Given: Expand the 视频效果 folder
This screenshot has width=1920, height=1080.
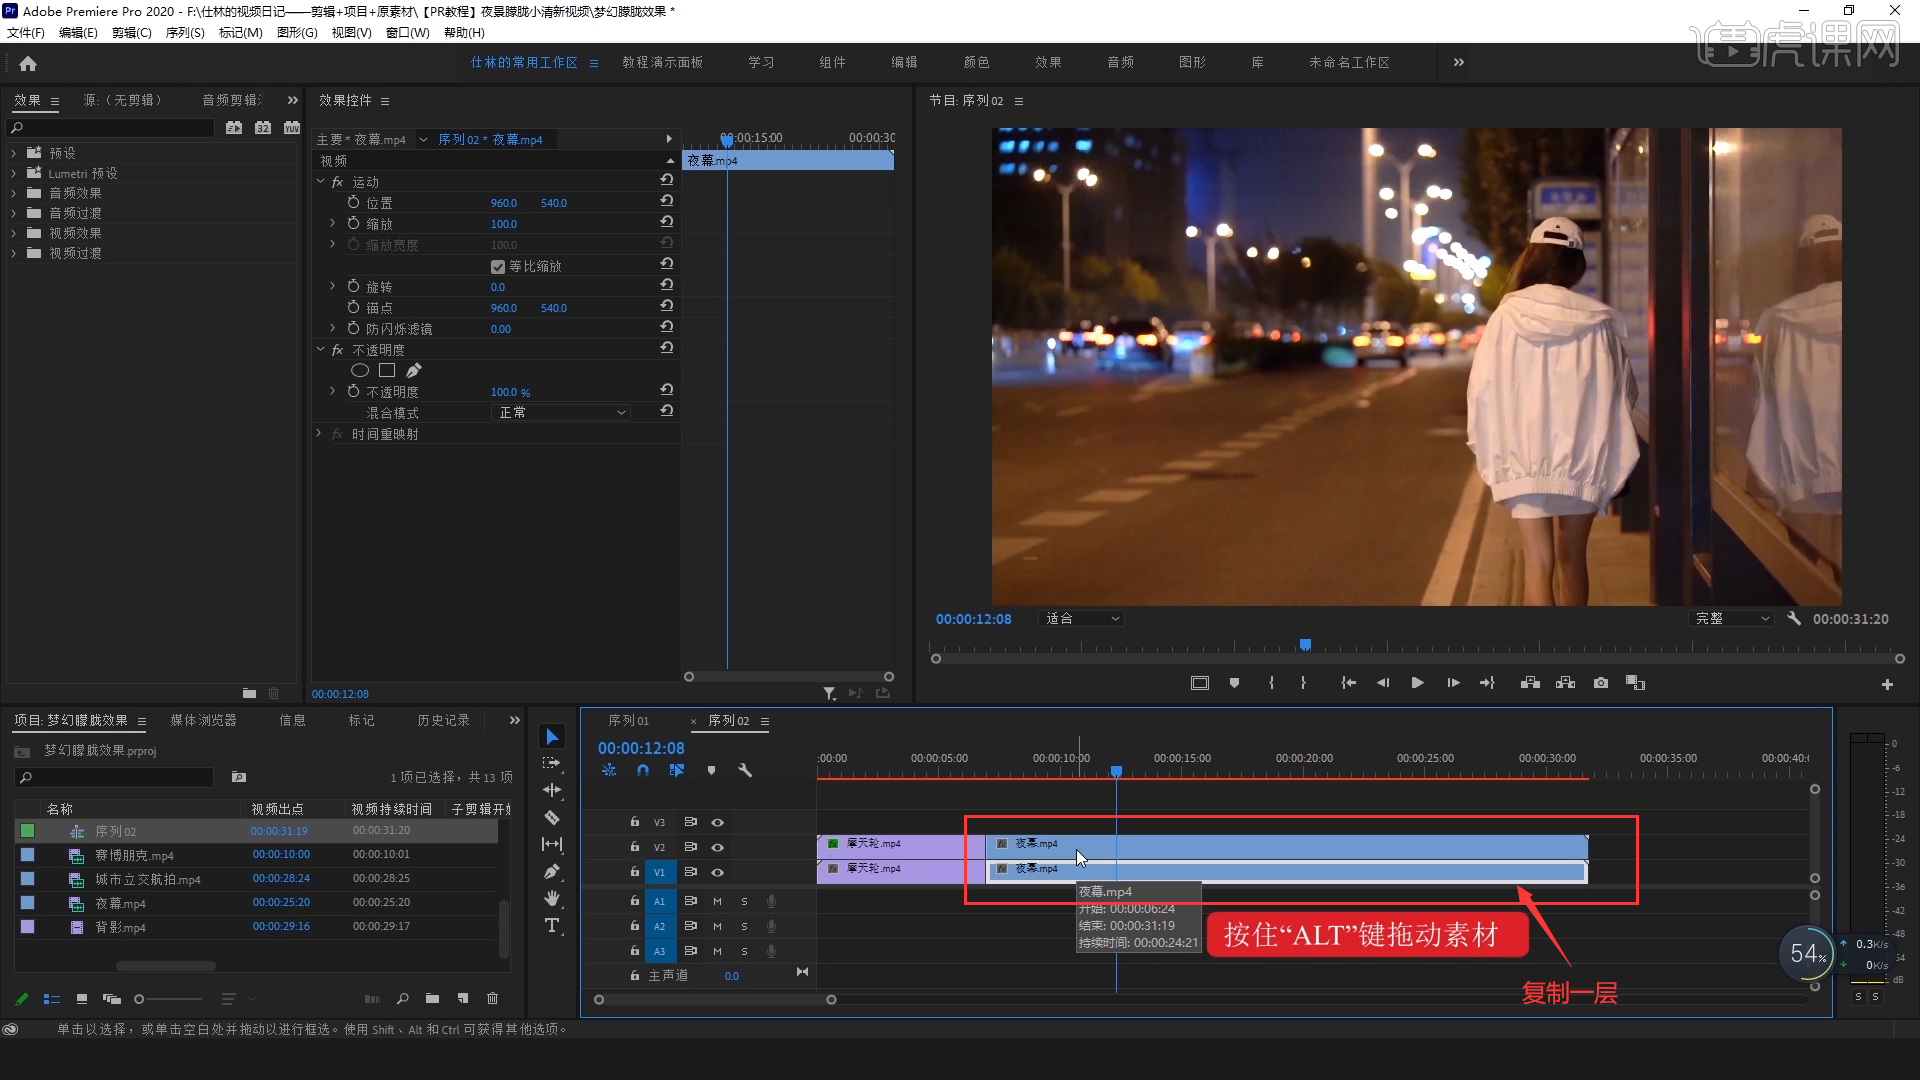Looking at the screenshot, I should 14,233.
